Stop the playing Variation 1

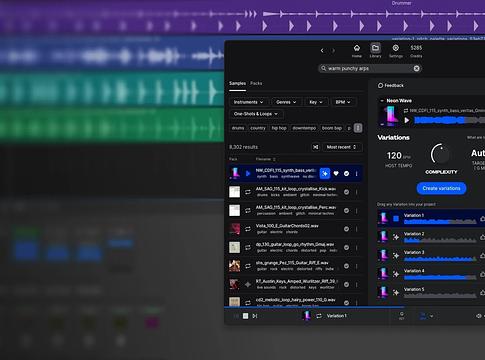[x=396, y=218]
